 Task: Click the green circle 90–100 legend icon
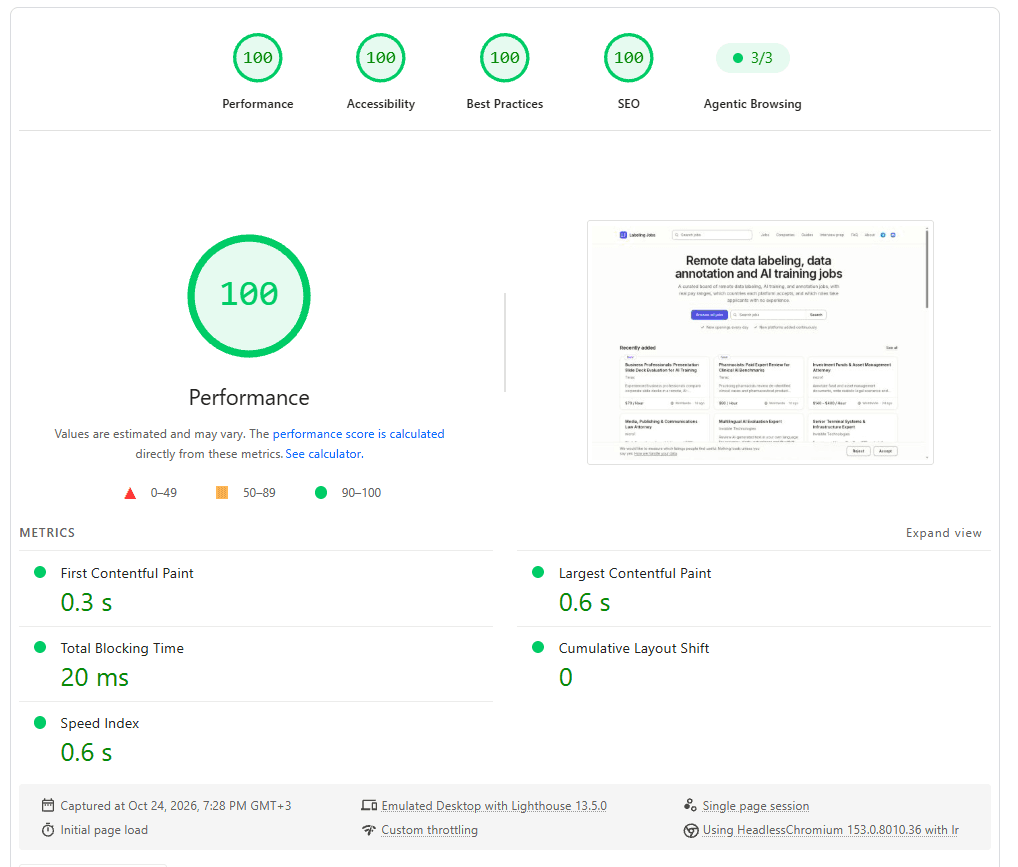(x=321, y=492)
